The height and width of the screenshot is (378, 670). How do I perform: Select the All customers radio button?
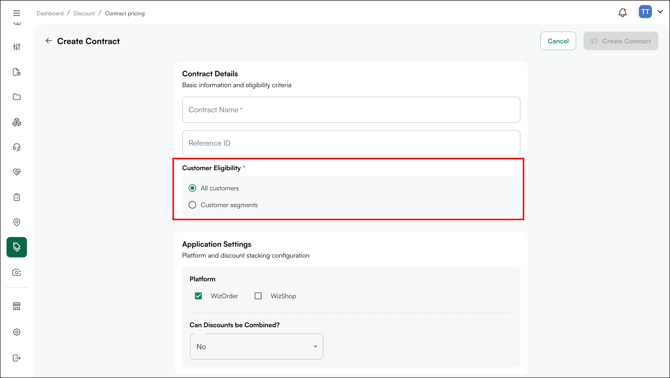192,188
